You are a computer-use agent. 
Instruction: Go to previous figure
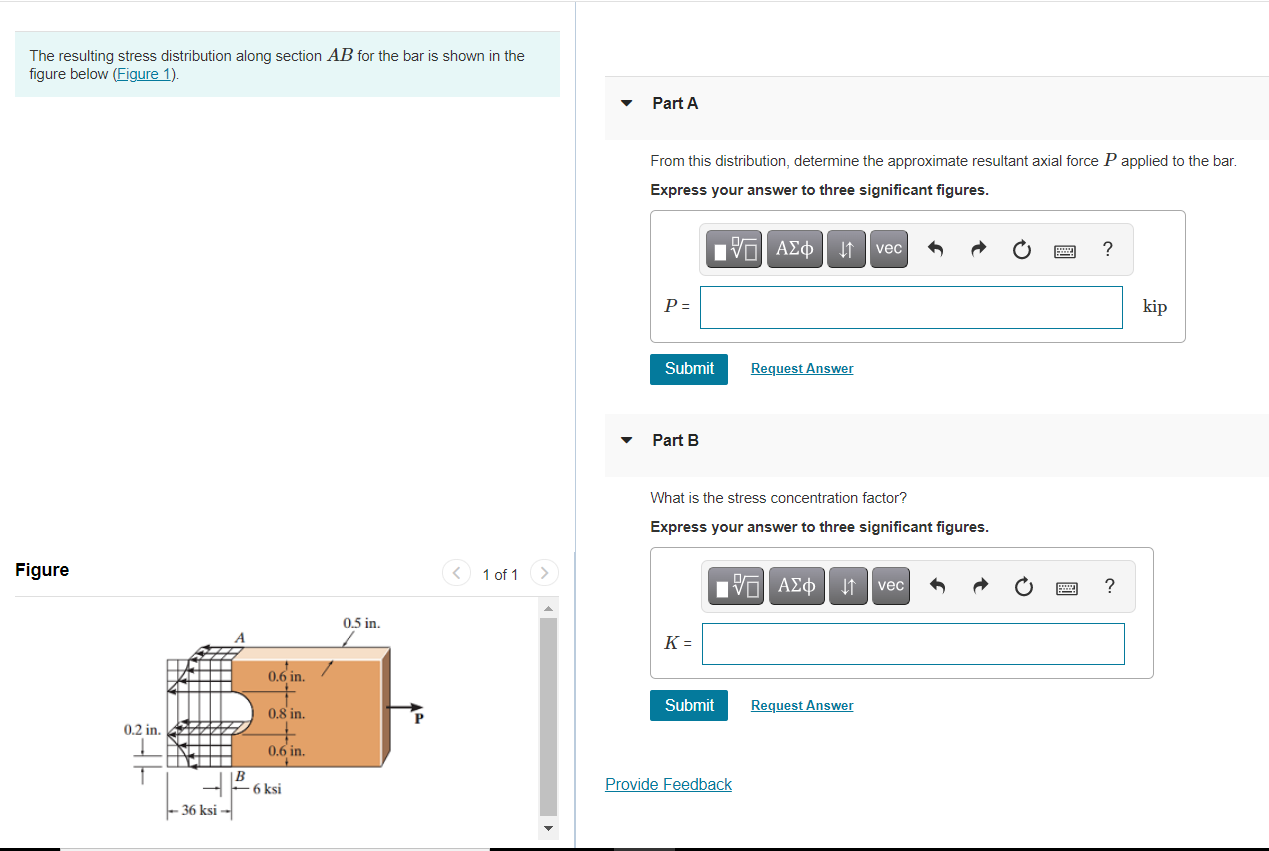click(456, 574)
